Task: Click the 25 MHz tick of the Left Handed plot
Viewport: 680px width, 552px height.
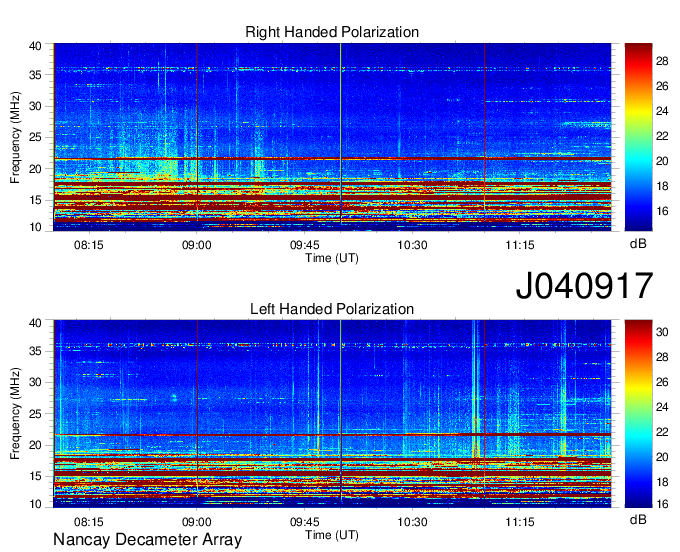Action: pyautogui.click(x=36, y=414)
